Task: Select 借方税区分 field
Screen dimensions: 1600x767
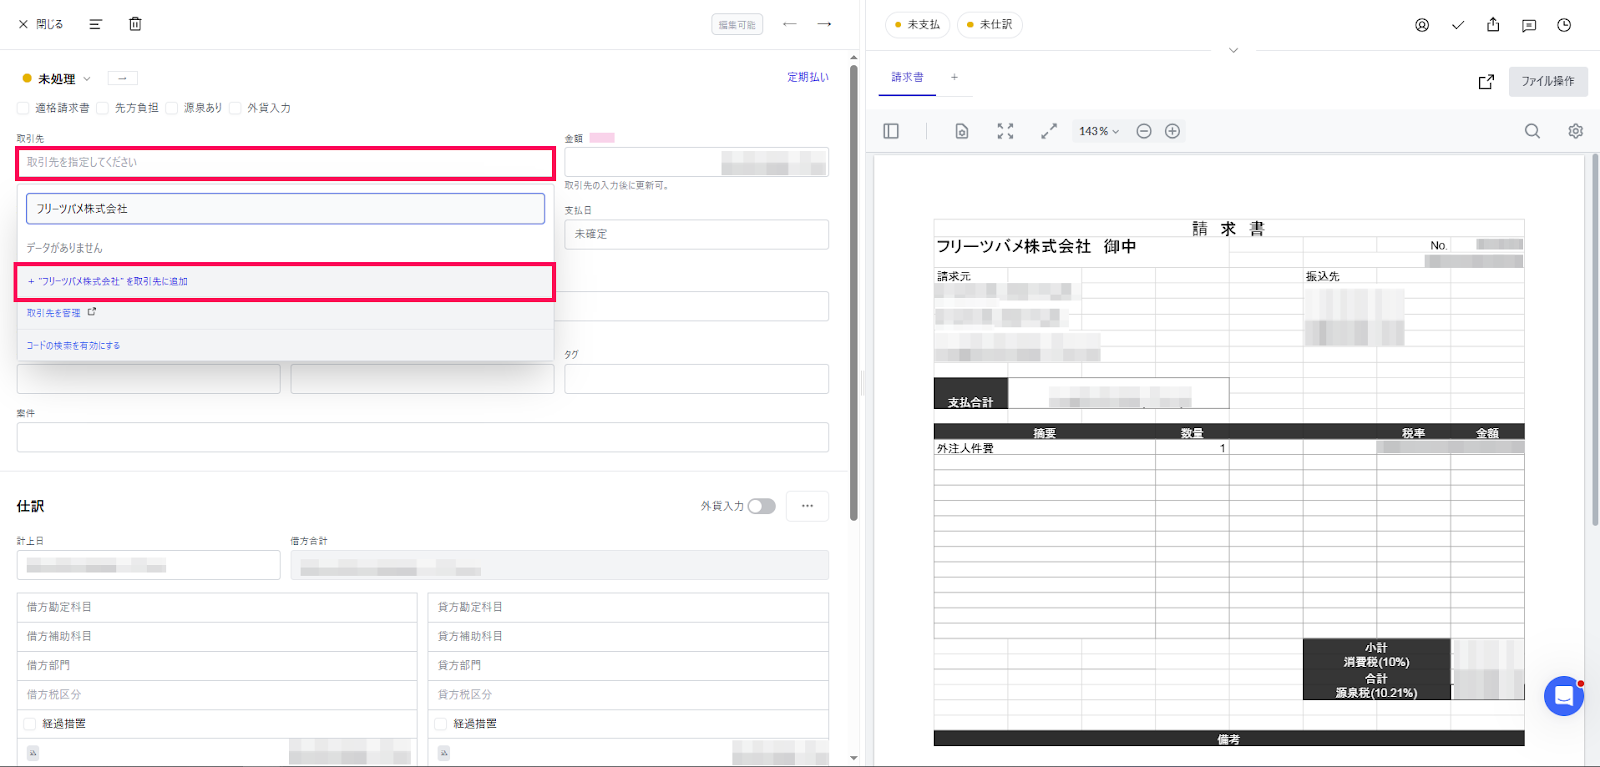Action: (x=217, y=694)
